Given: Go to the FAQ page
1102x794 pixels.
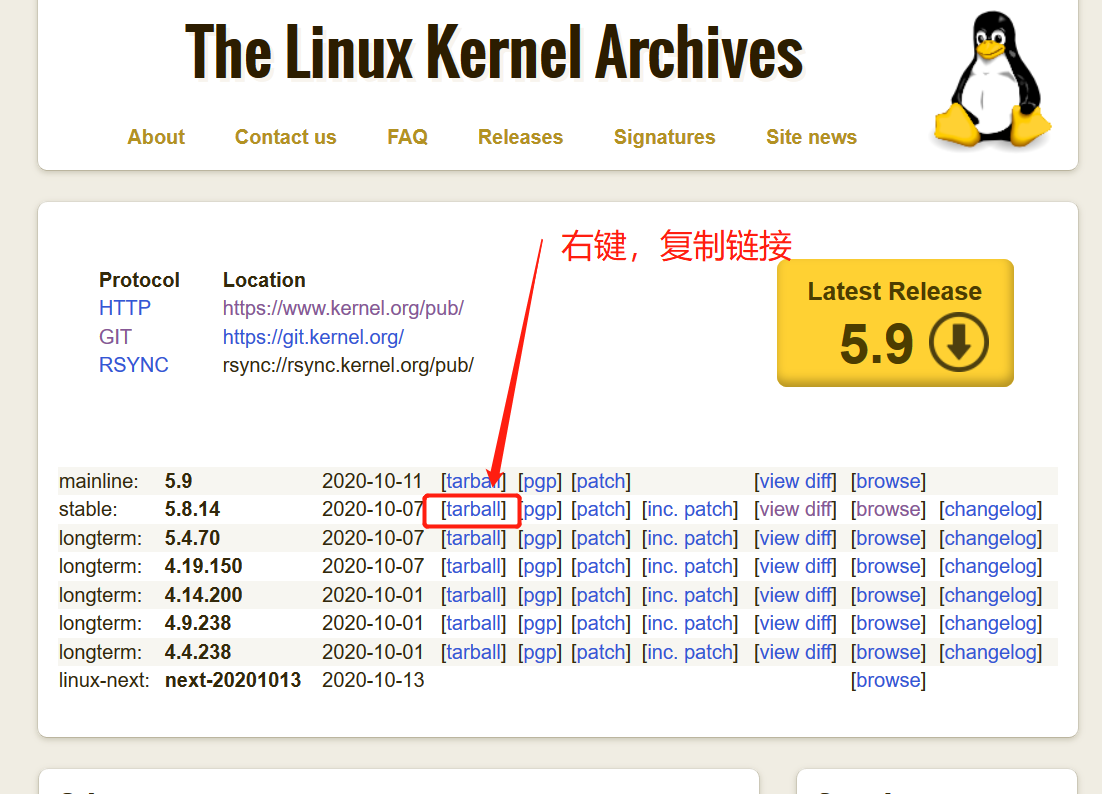Looking at the screenshot, I should click(x=408, y=137).
